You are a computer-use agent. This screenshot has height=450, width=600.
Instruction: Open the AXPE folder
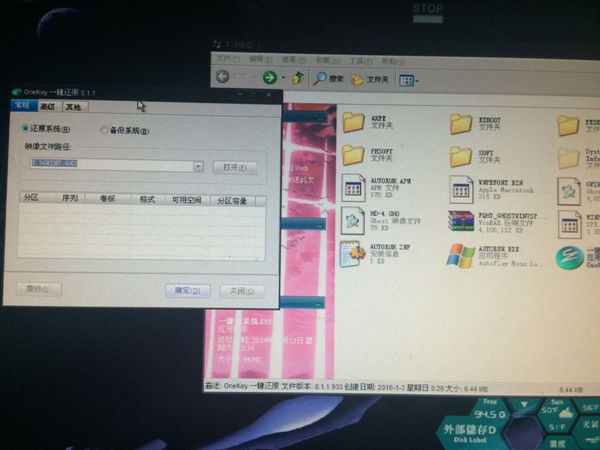pyautogui.click(x=353, y=122)
